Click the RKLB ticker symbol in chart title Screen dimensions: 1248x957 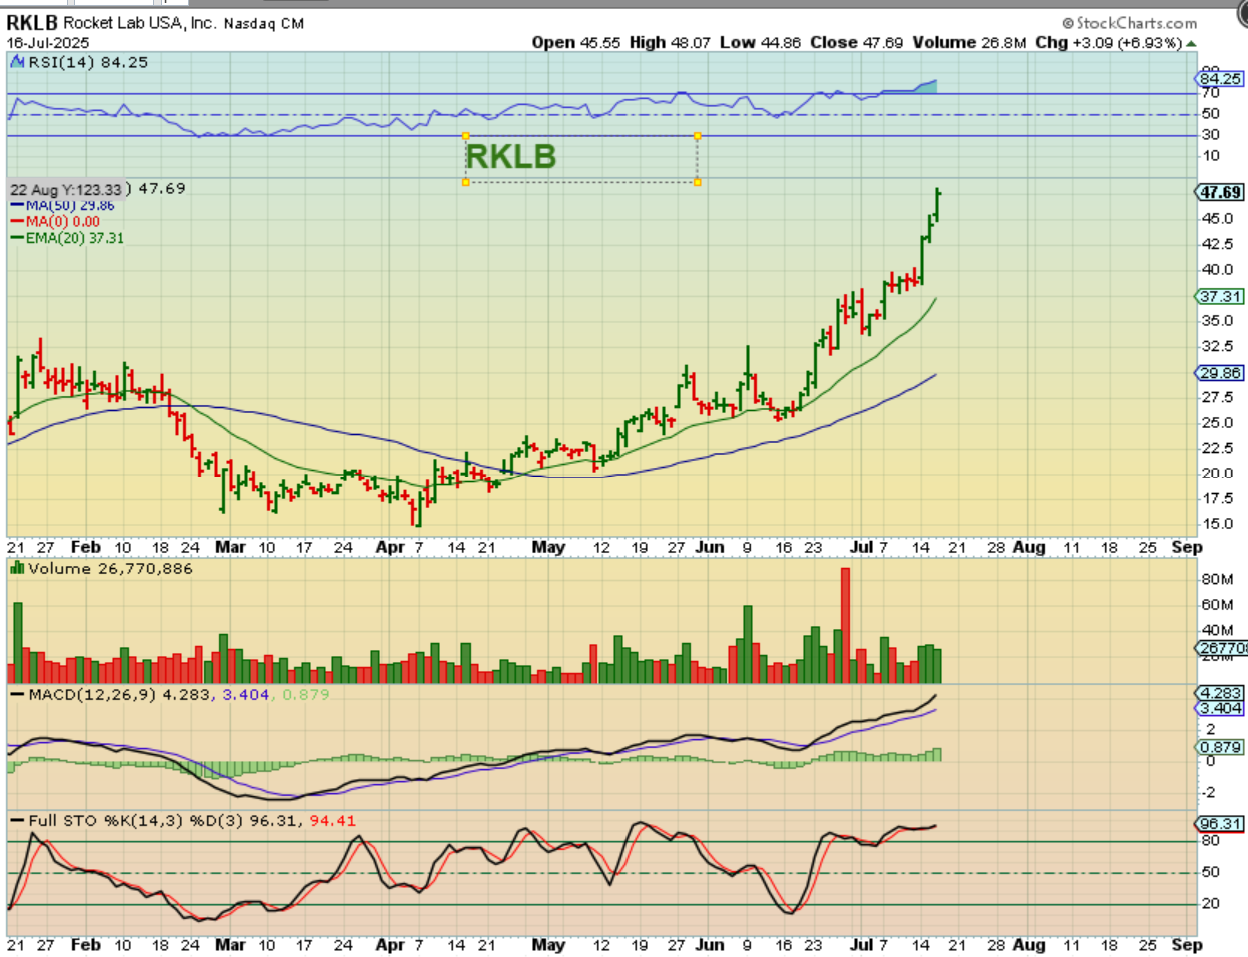coord(32,22)
